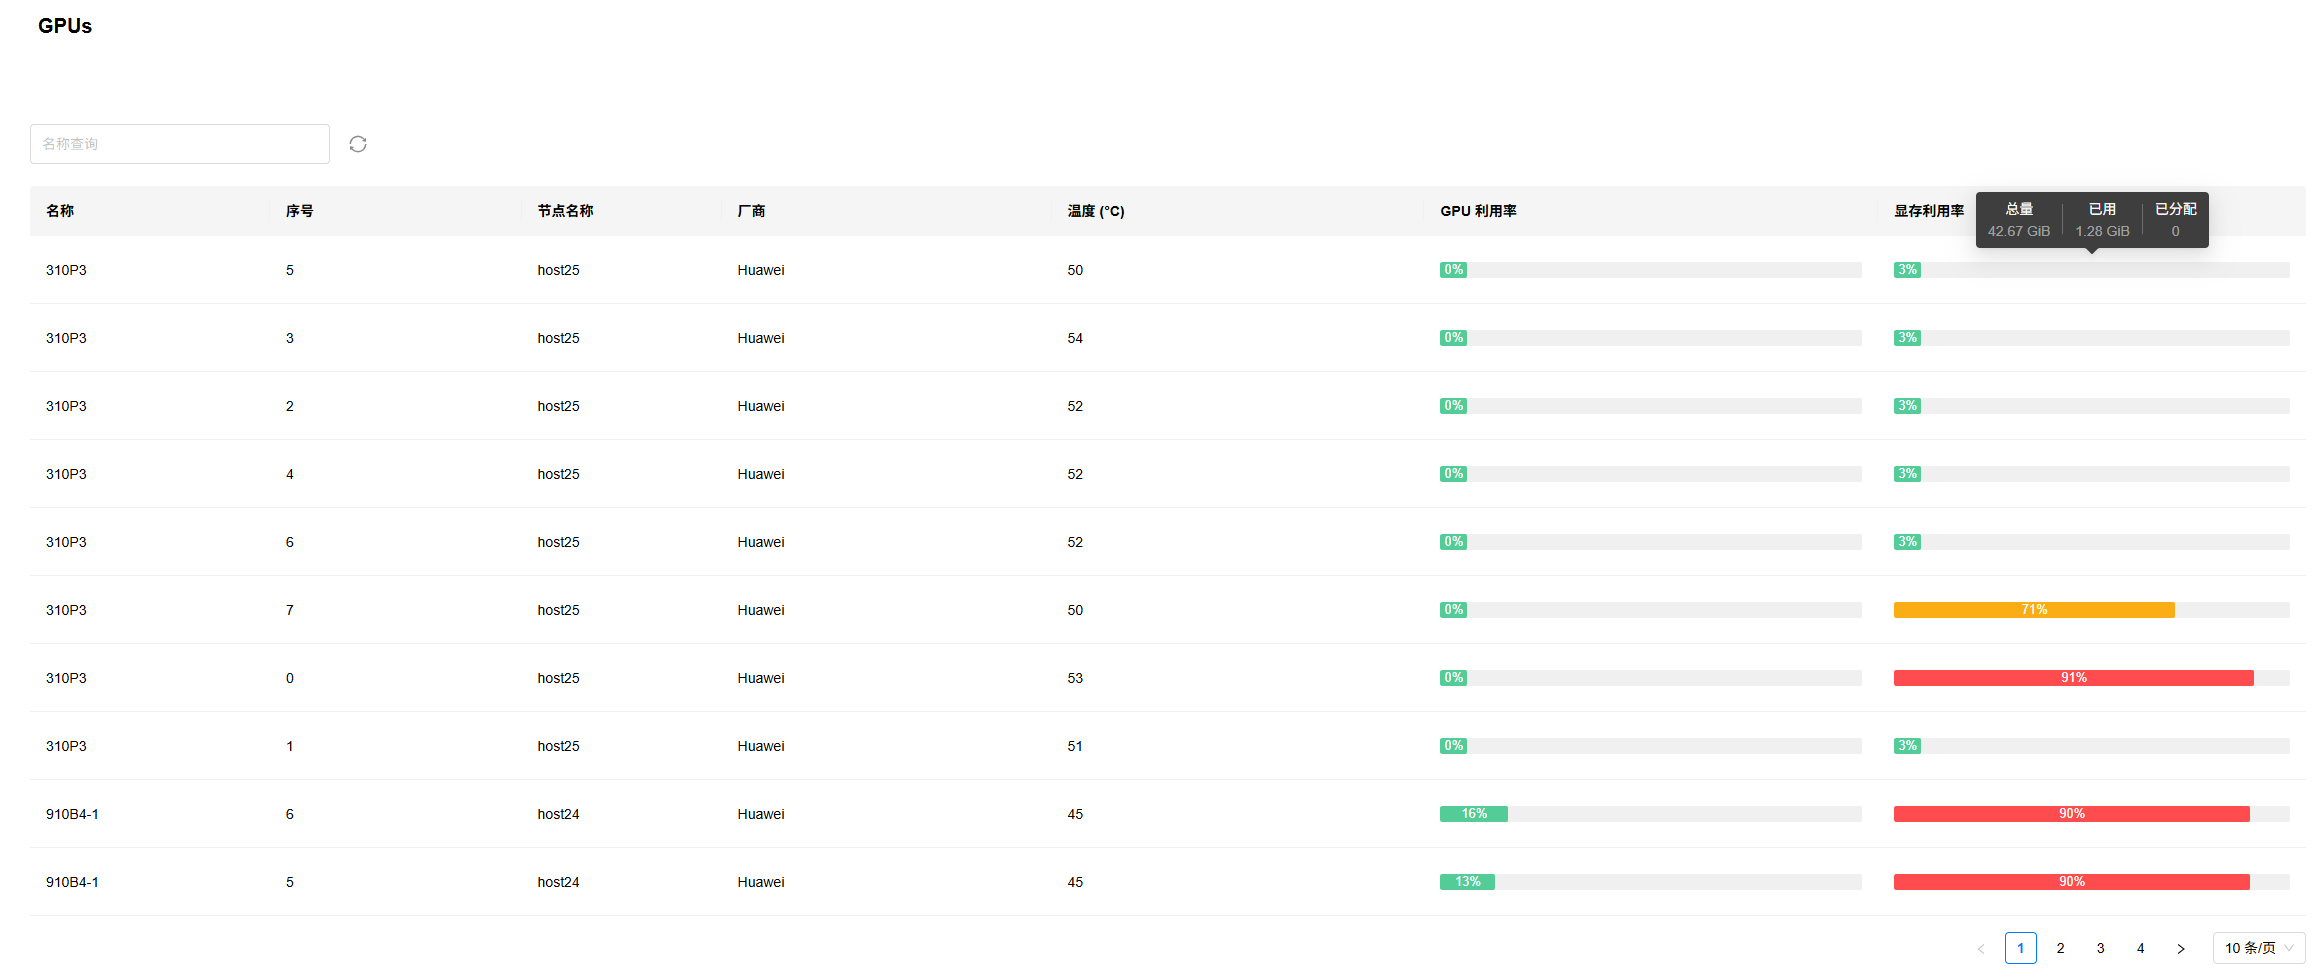Image resolution: width=2319 pixels, height=977 pixels.
Task: Click the 13% GPU utilization bar
Action: click(x=1467, y=882)
